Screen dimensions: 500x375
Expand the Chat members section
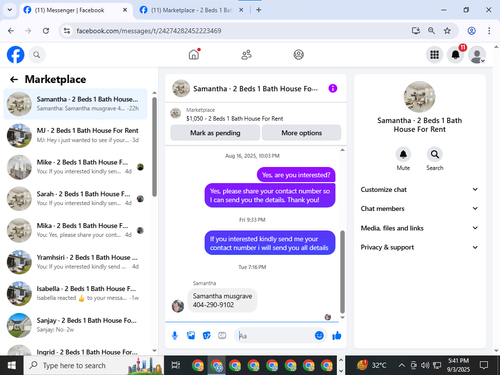coord(419,208)
